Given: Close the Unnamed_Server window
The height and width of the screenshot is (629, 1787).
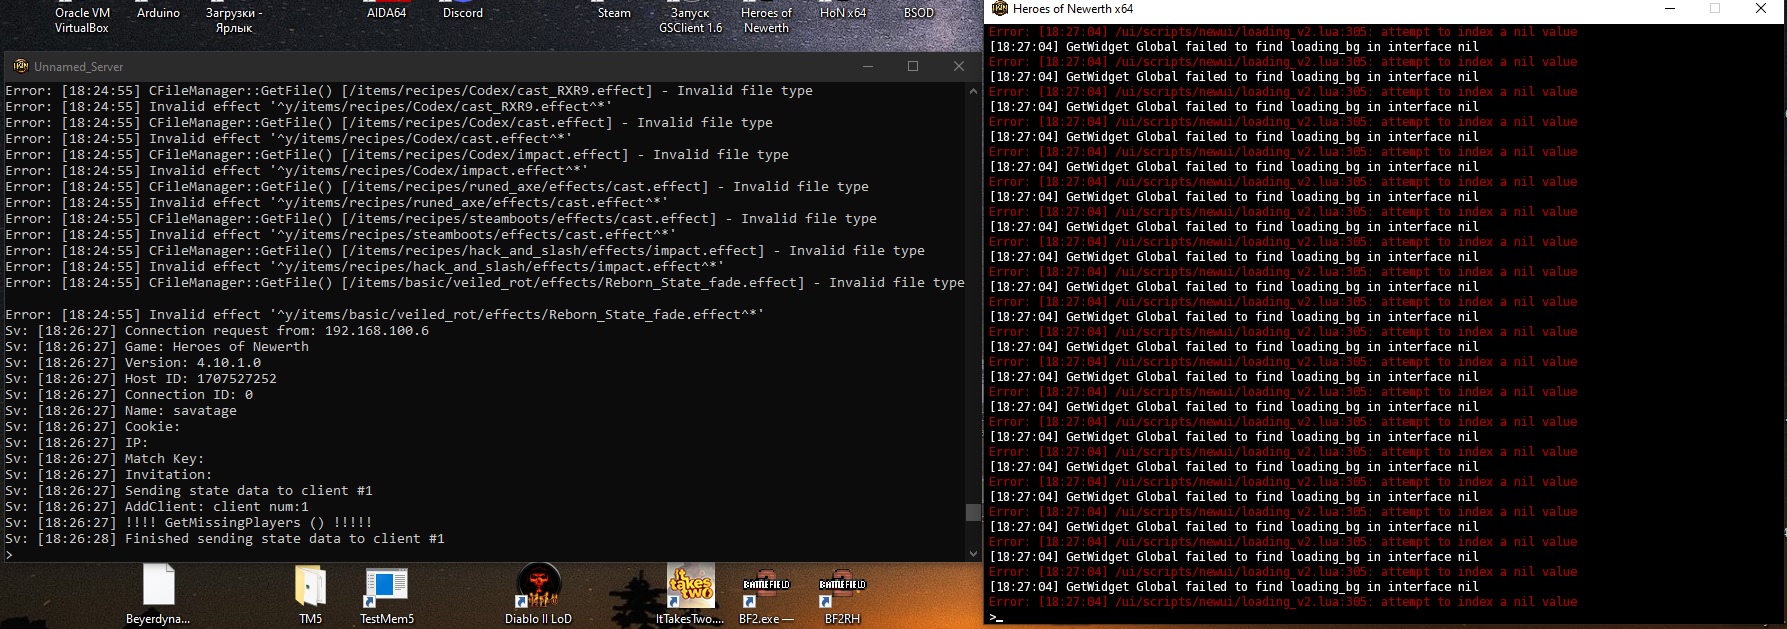Looking at the screenshot, I should [959, 66].
